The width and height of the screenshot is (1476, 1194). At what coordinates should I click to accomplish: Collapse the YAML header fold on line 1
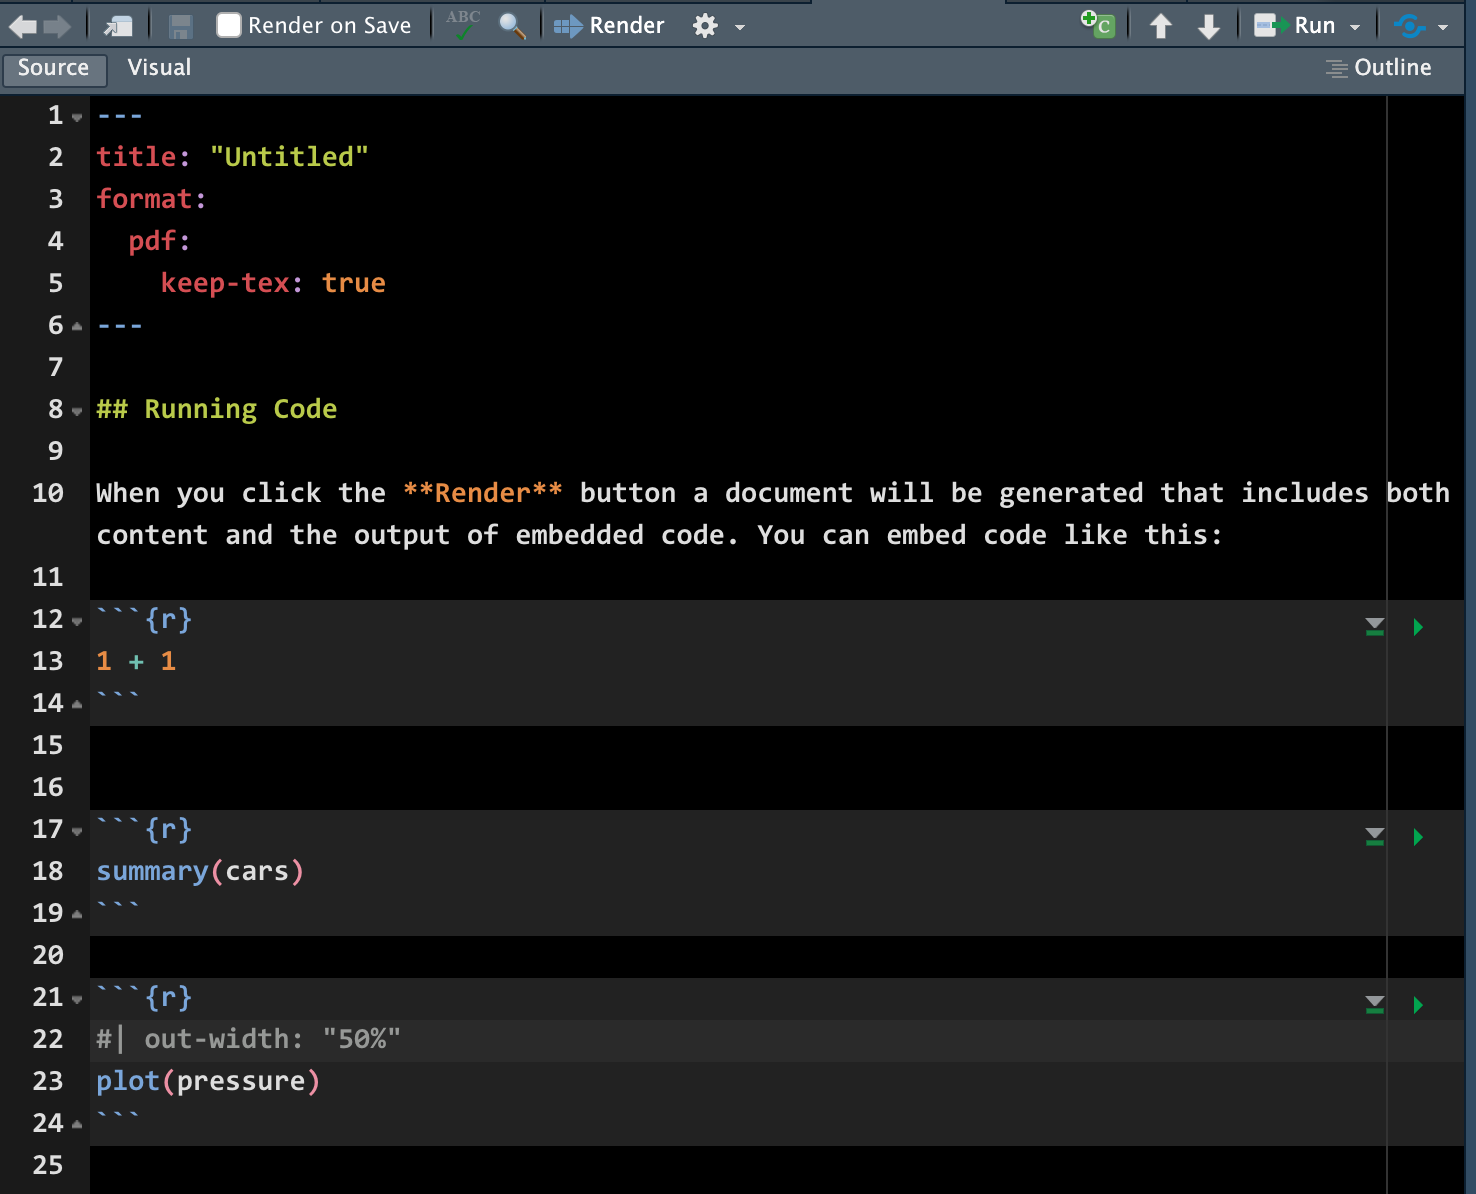[77, 117]
